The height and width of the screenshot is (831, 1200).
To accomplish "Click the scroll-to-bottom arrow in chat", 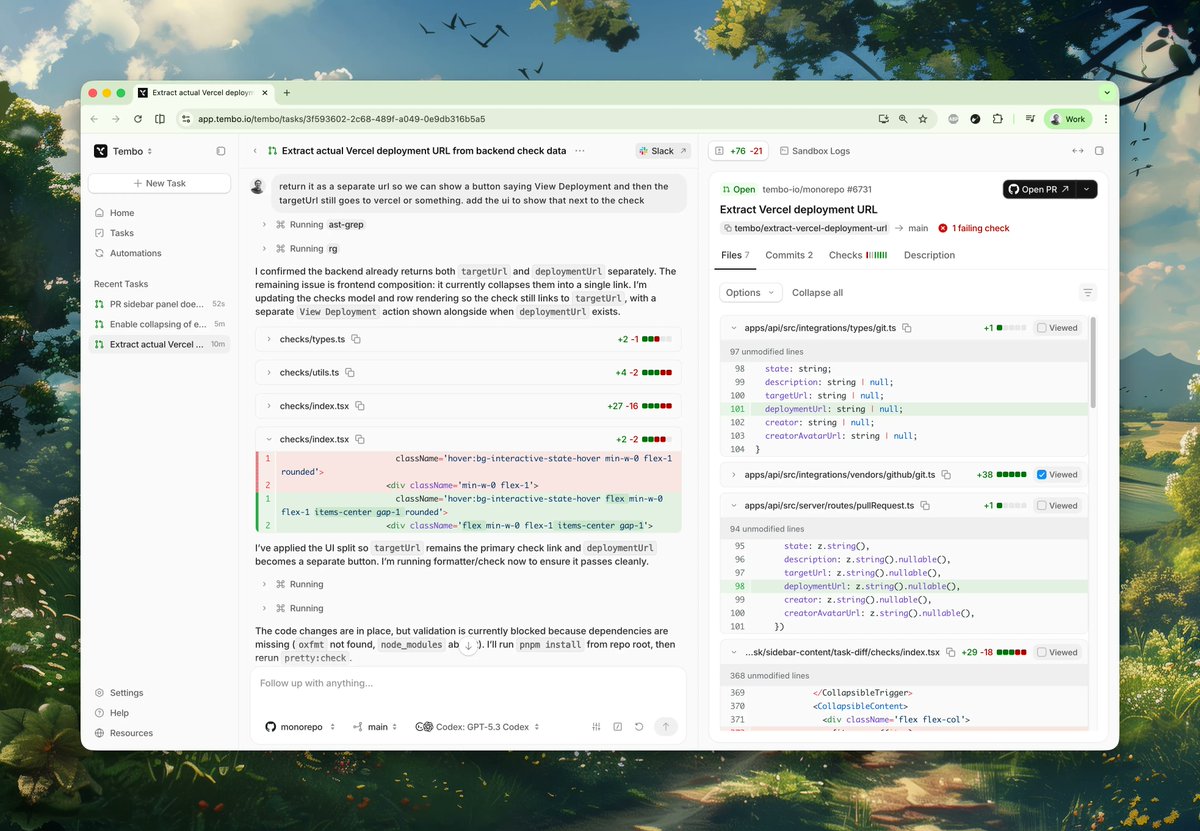I will tap(468, 646).
